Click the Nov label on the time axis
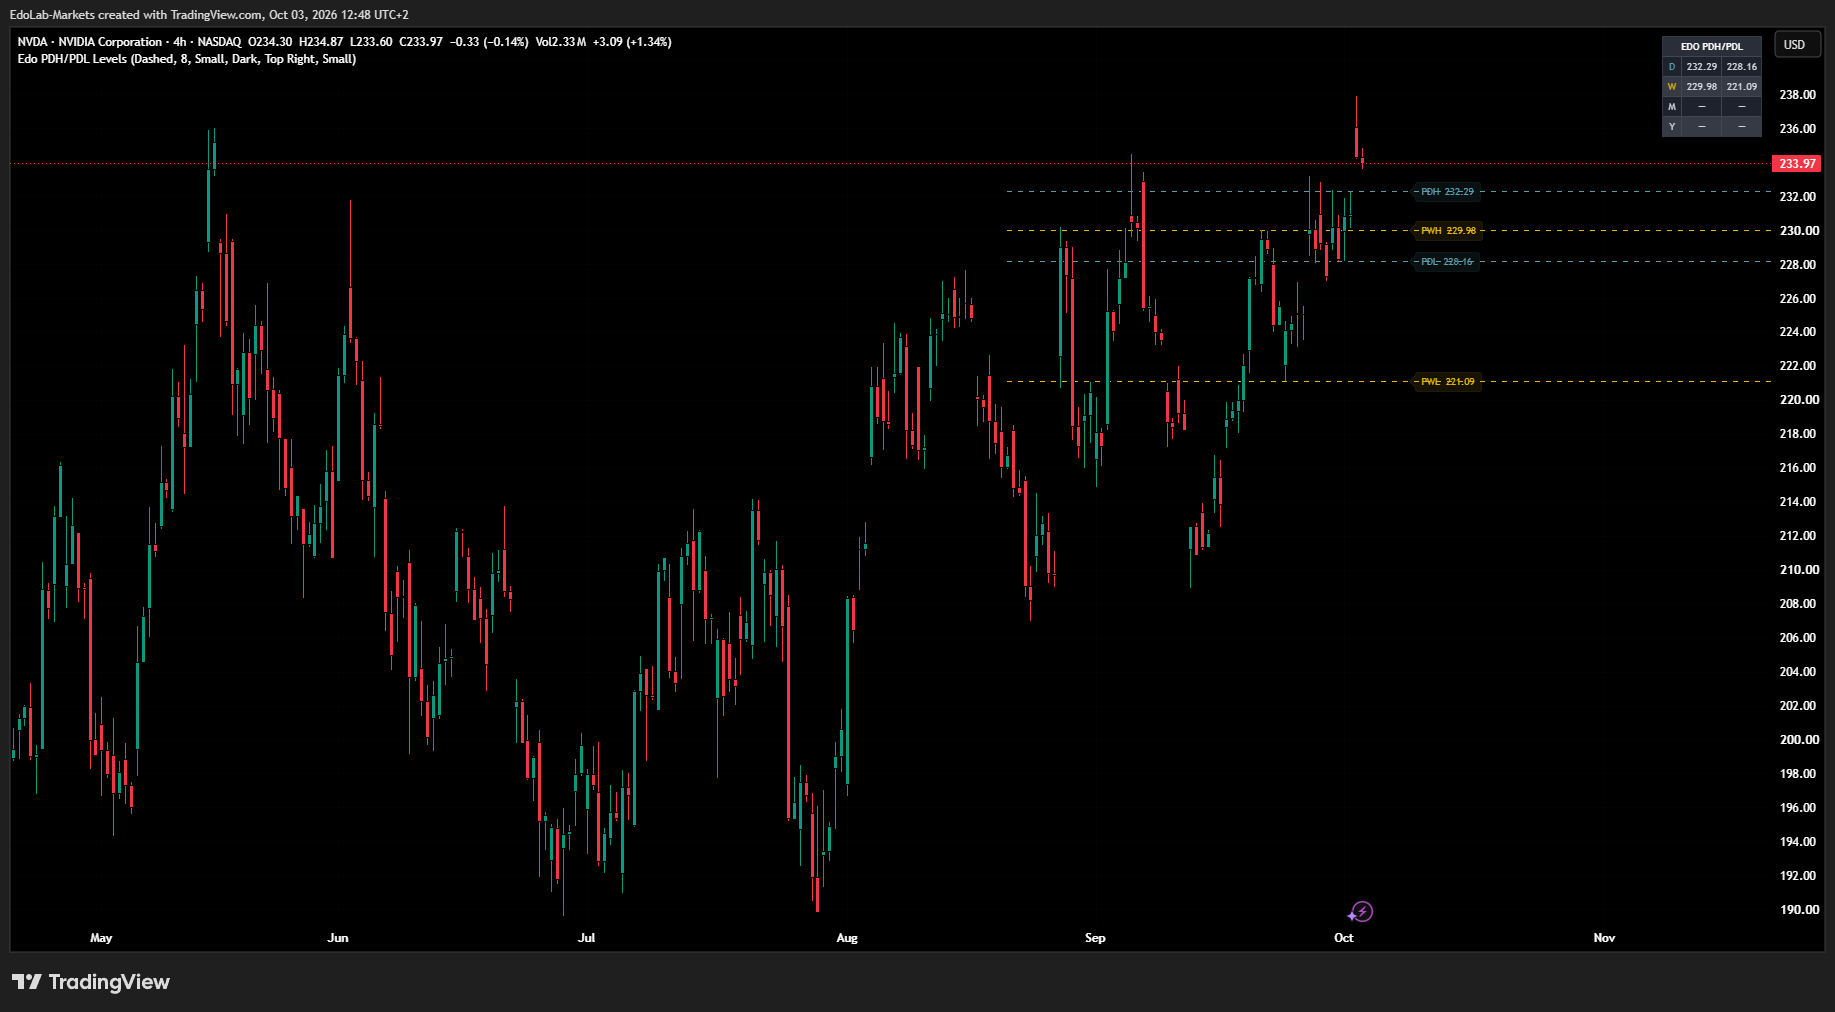The width and height of the screenshot is (1835, 1012). [1604, 938]
